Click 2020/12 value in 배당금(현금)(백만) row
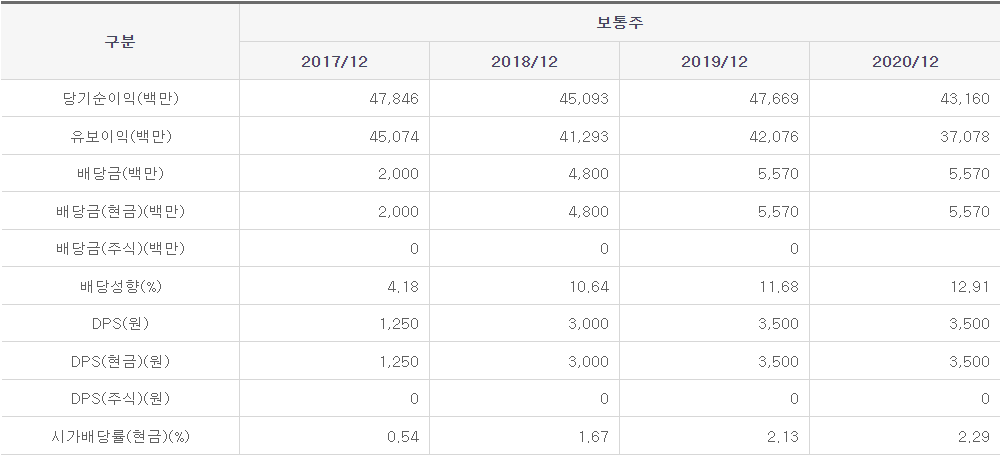This screenshot has width=1000, height=456. click(969, 211)
